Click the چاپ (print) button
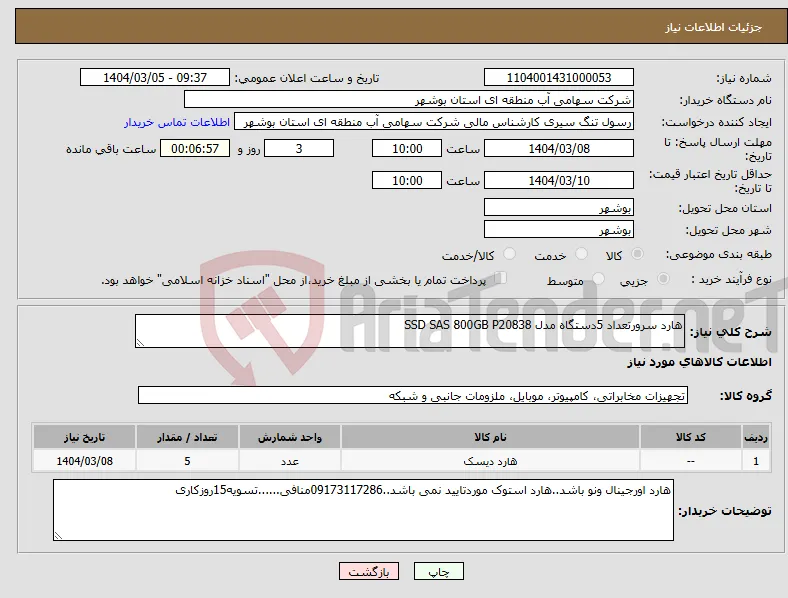Screen dimensions: 788x598 click(x=438, y=571)
